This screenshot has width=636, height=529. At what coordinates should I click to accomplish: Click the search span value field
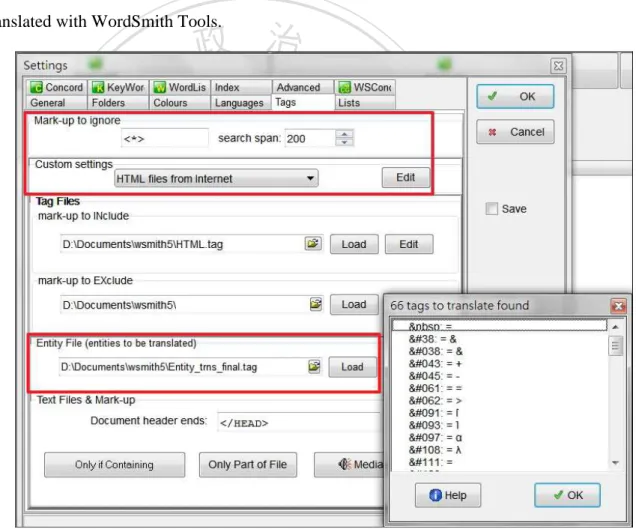(x=310, y=138)
